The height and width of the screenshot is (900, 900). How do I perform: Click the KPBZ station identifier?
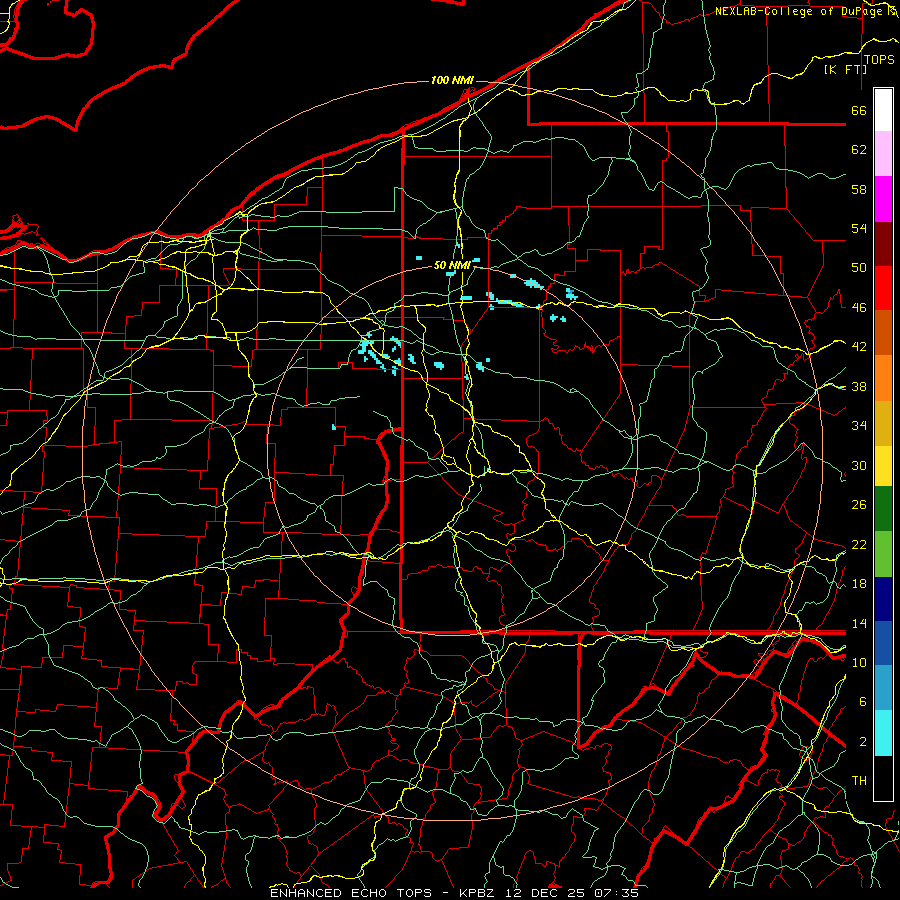pos(476,893)
